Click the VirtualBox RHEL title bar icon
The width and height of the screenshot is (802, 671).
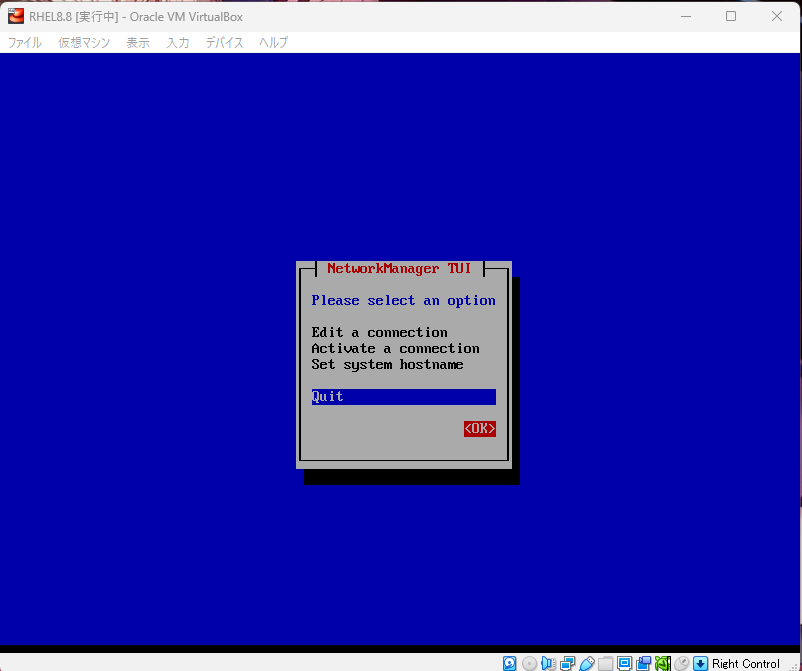point(16,16)
